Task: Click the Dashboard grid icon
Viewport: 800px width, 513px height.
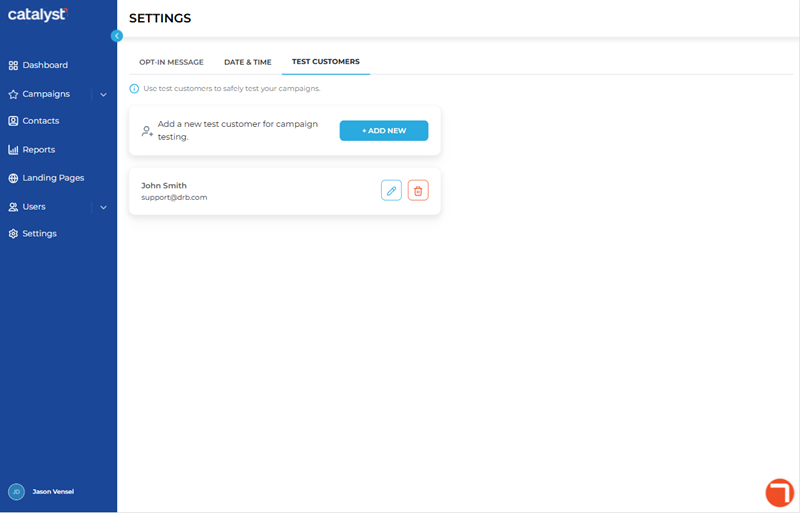Action: point(13,65)
